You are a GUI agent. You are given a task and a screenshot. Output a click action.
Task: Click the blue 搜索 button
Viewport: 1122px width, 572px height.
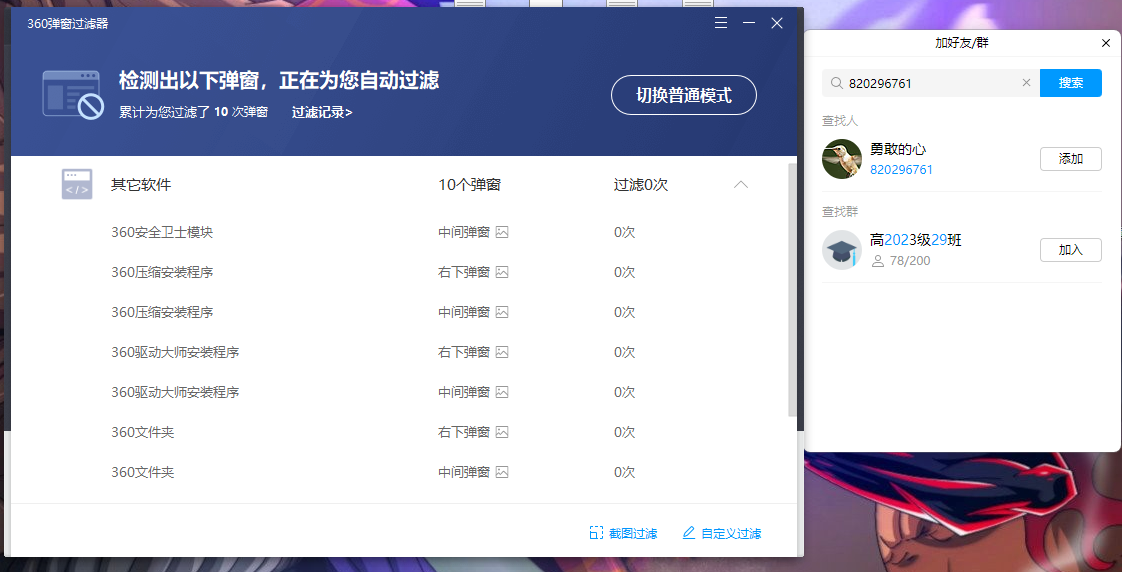pos(1070,83)
